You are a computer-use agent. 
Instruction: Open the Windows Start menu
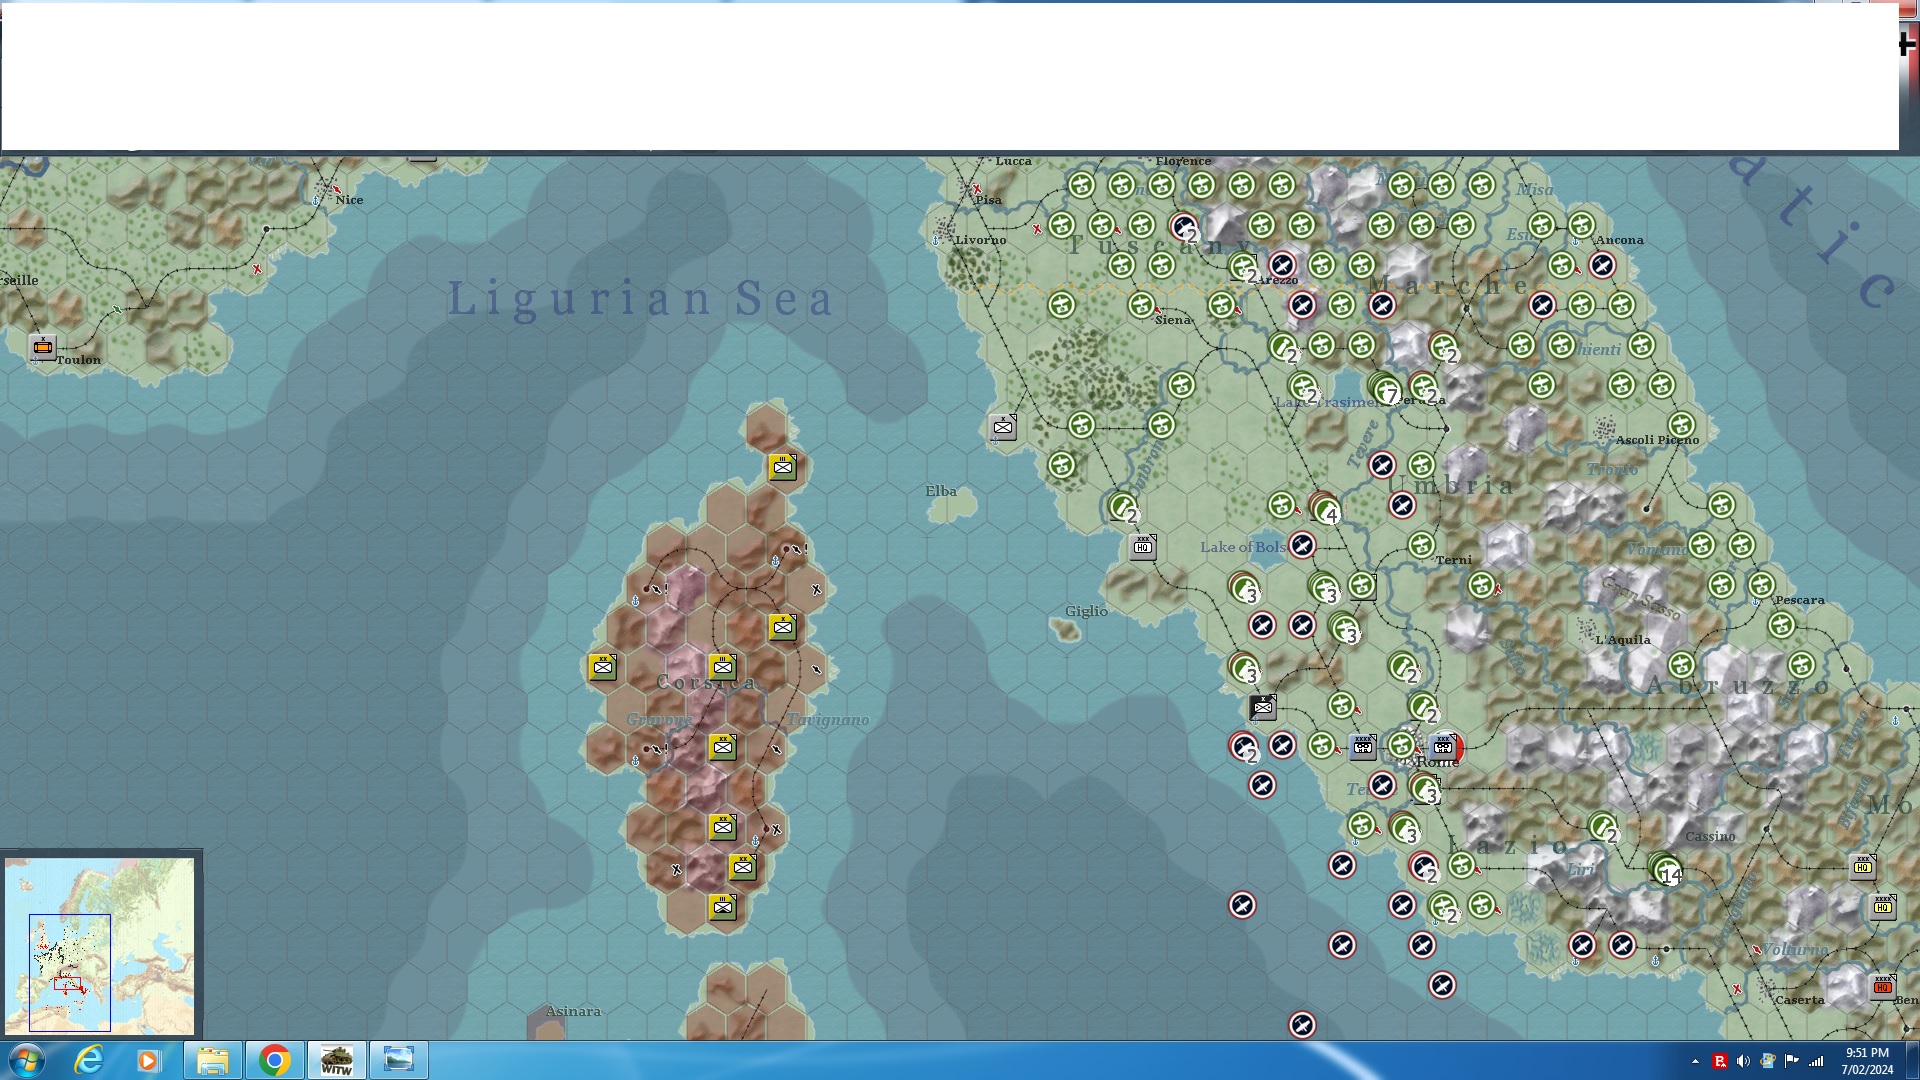tap(26, 1060)
